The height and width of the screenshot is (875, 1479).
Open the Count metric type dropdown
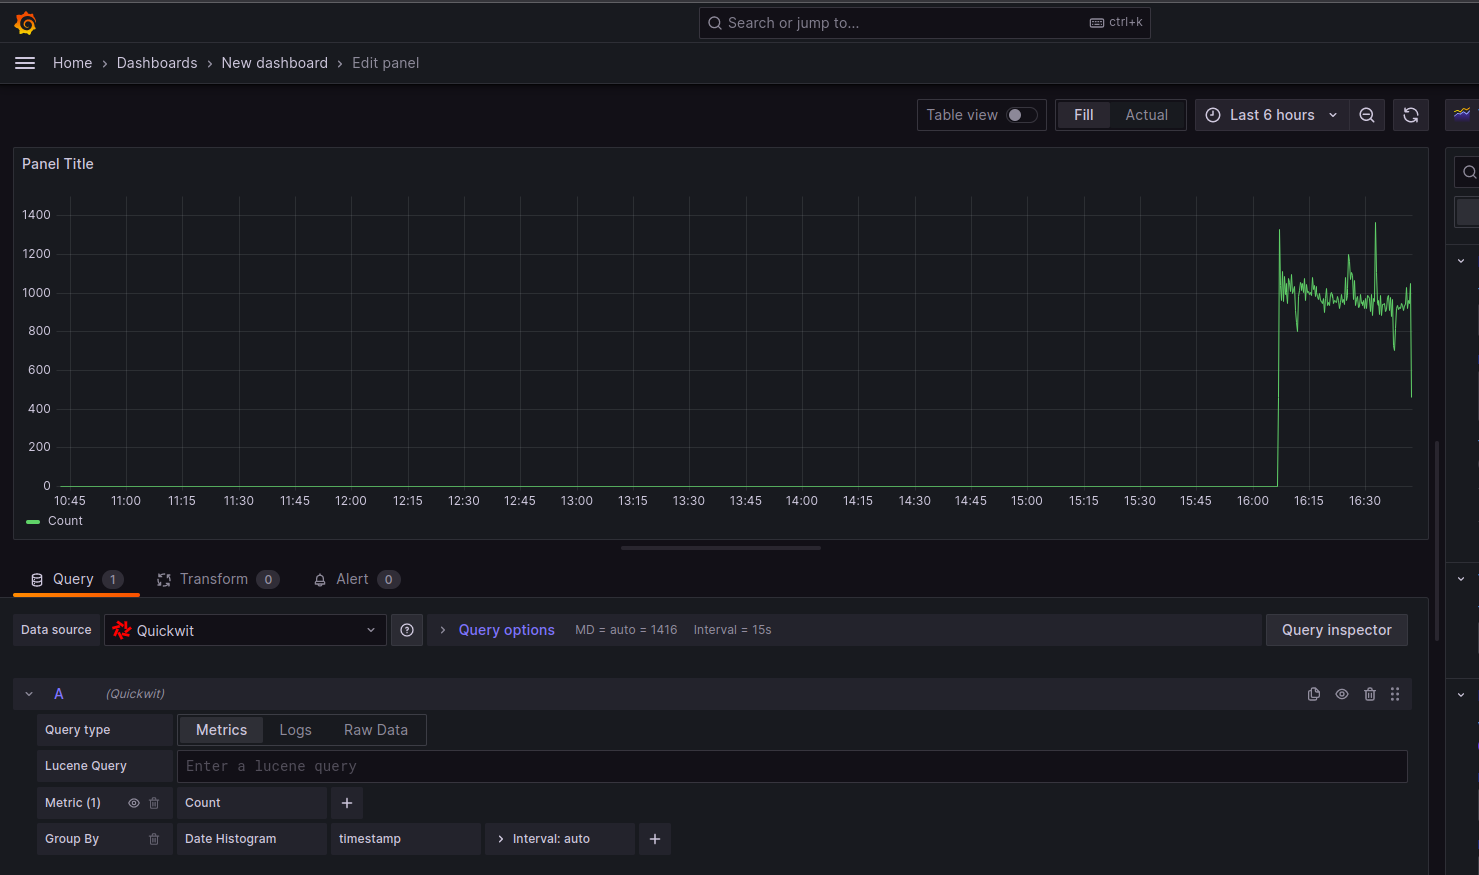tap(252, 803)
